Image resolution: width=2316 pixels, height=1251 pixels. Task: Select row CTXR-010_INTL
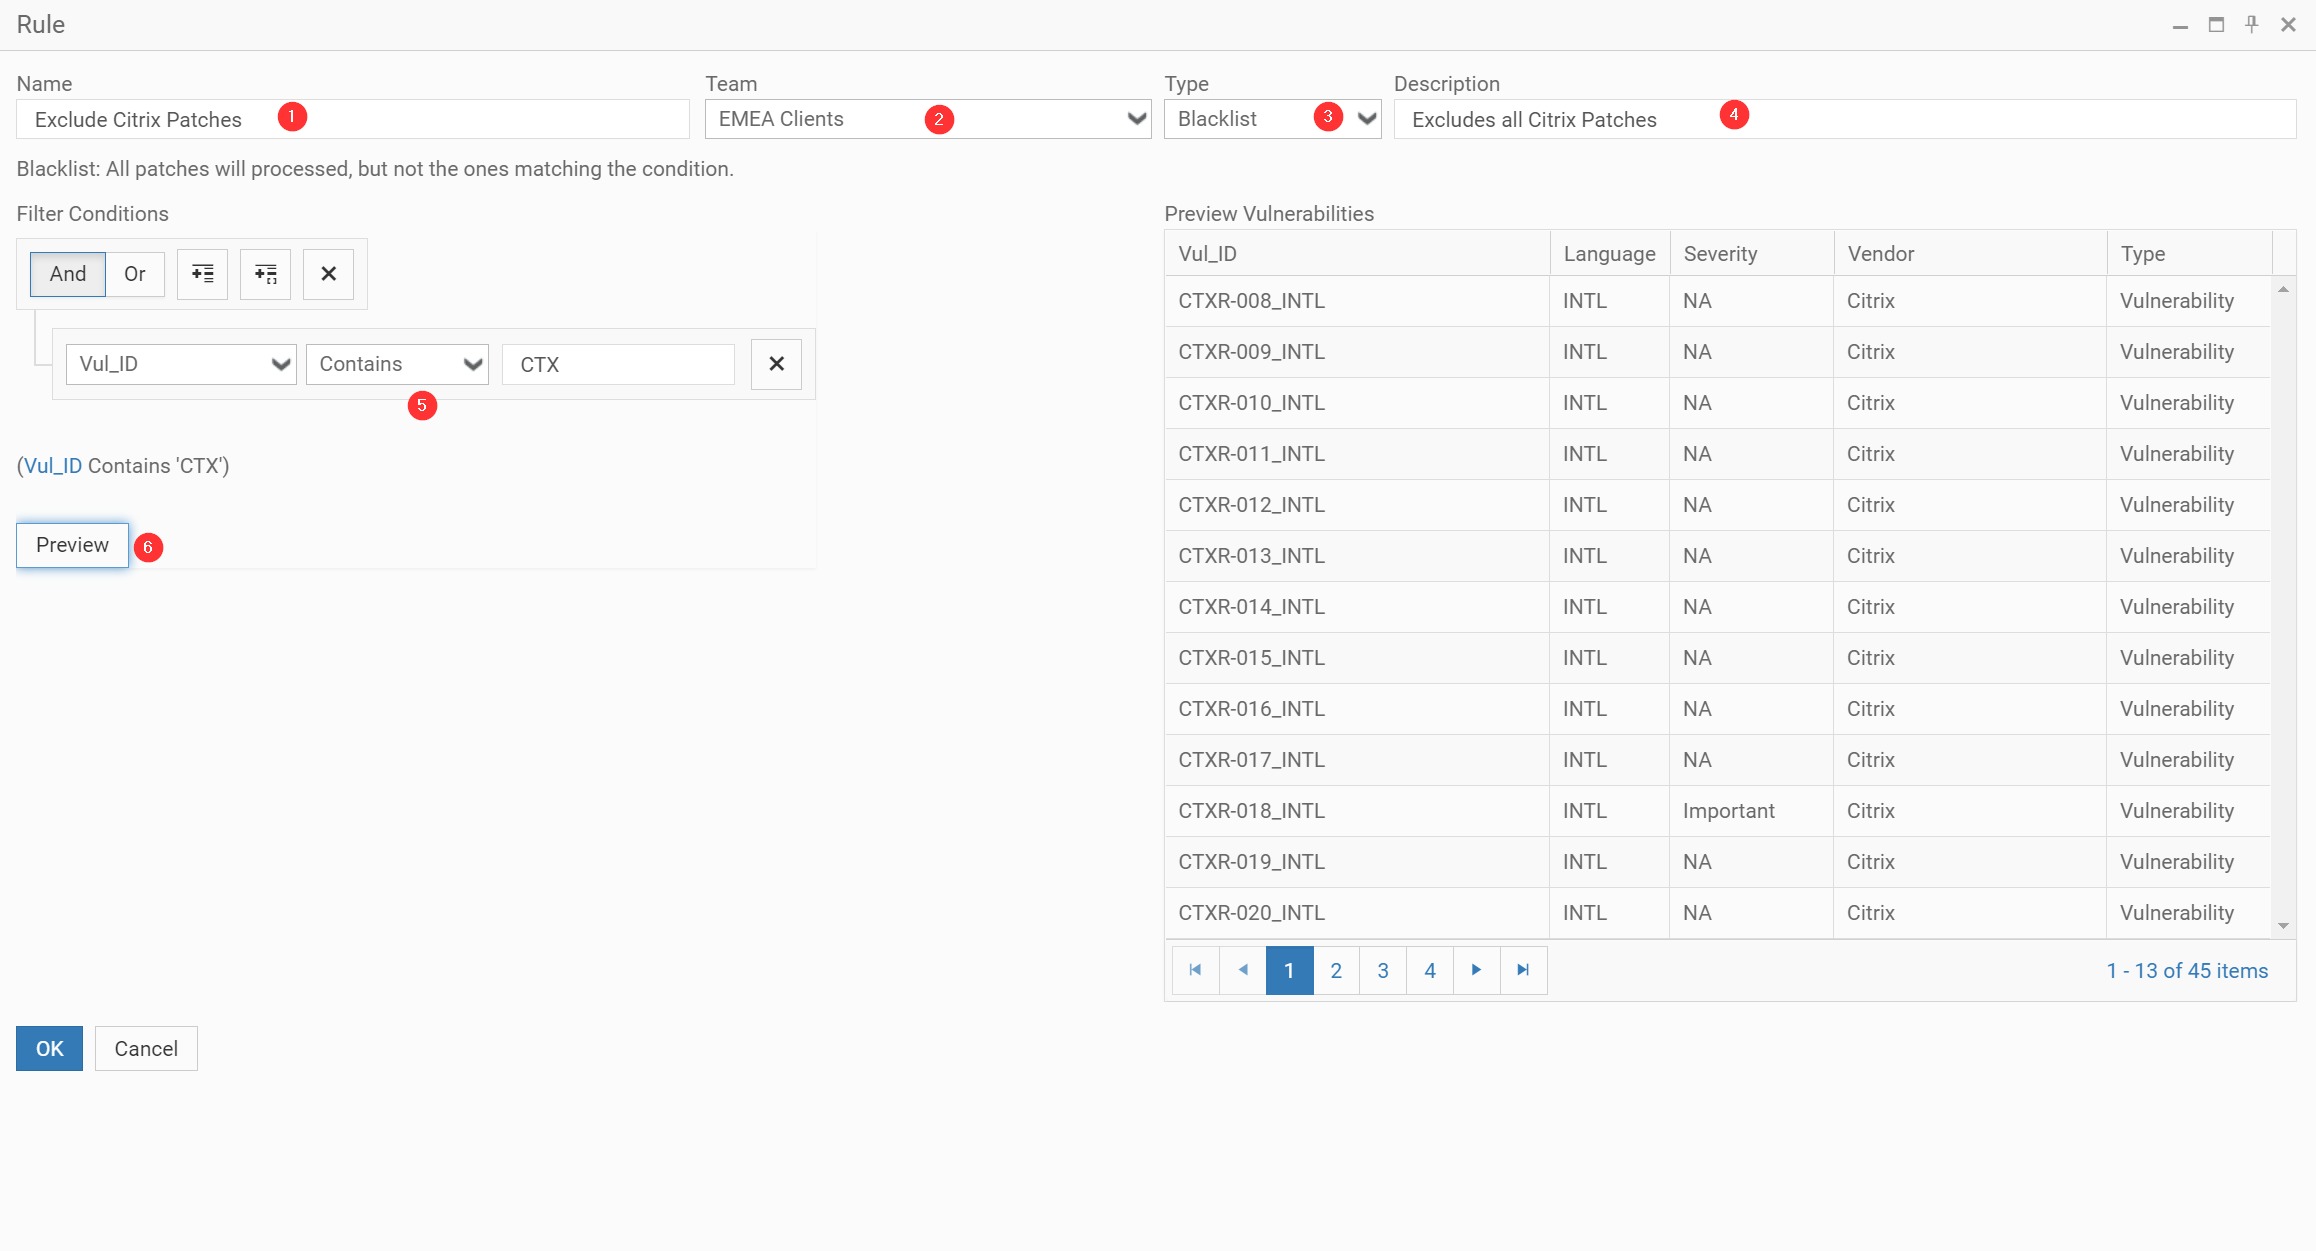[1718, 403]
